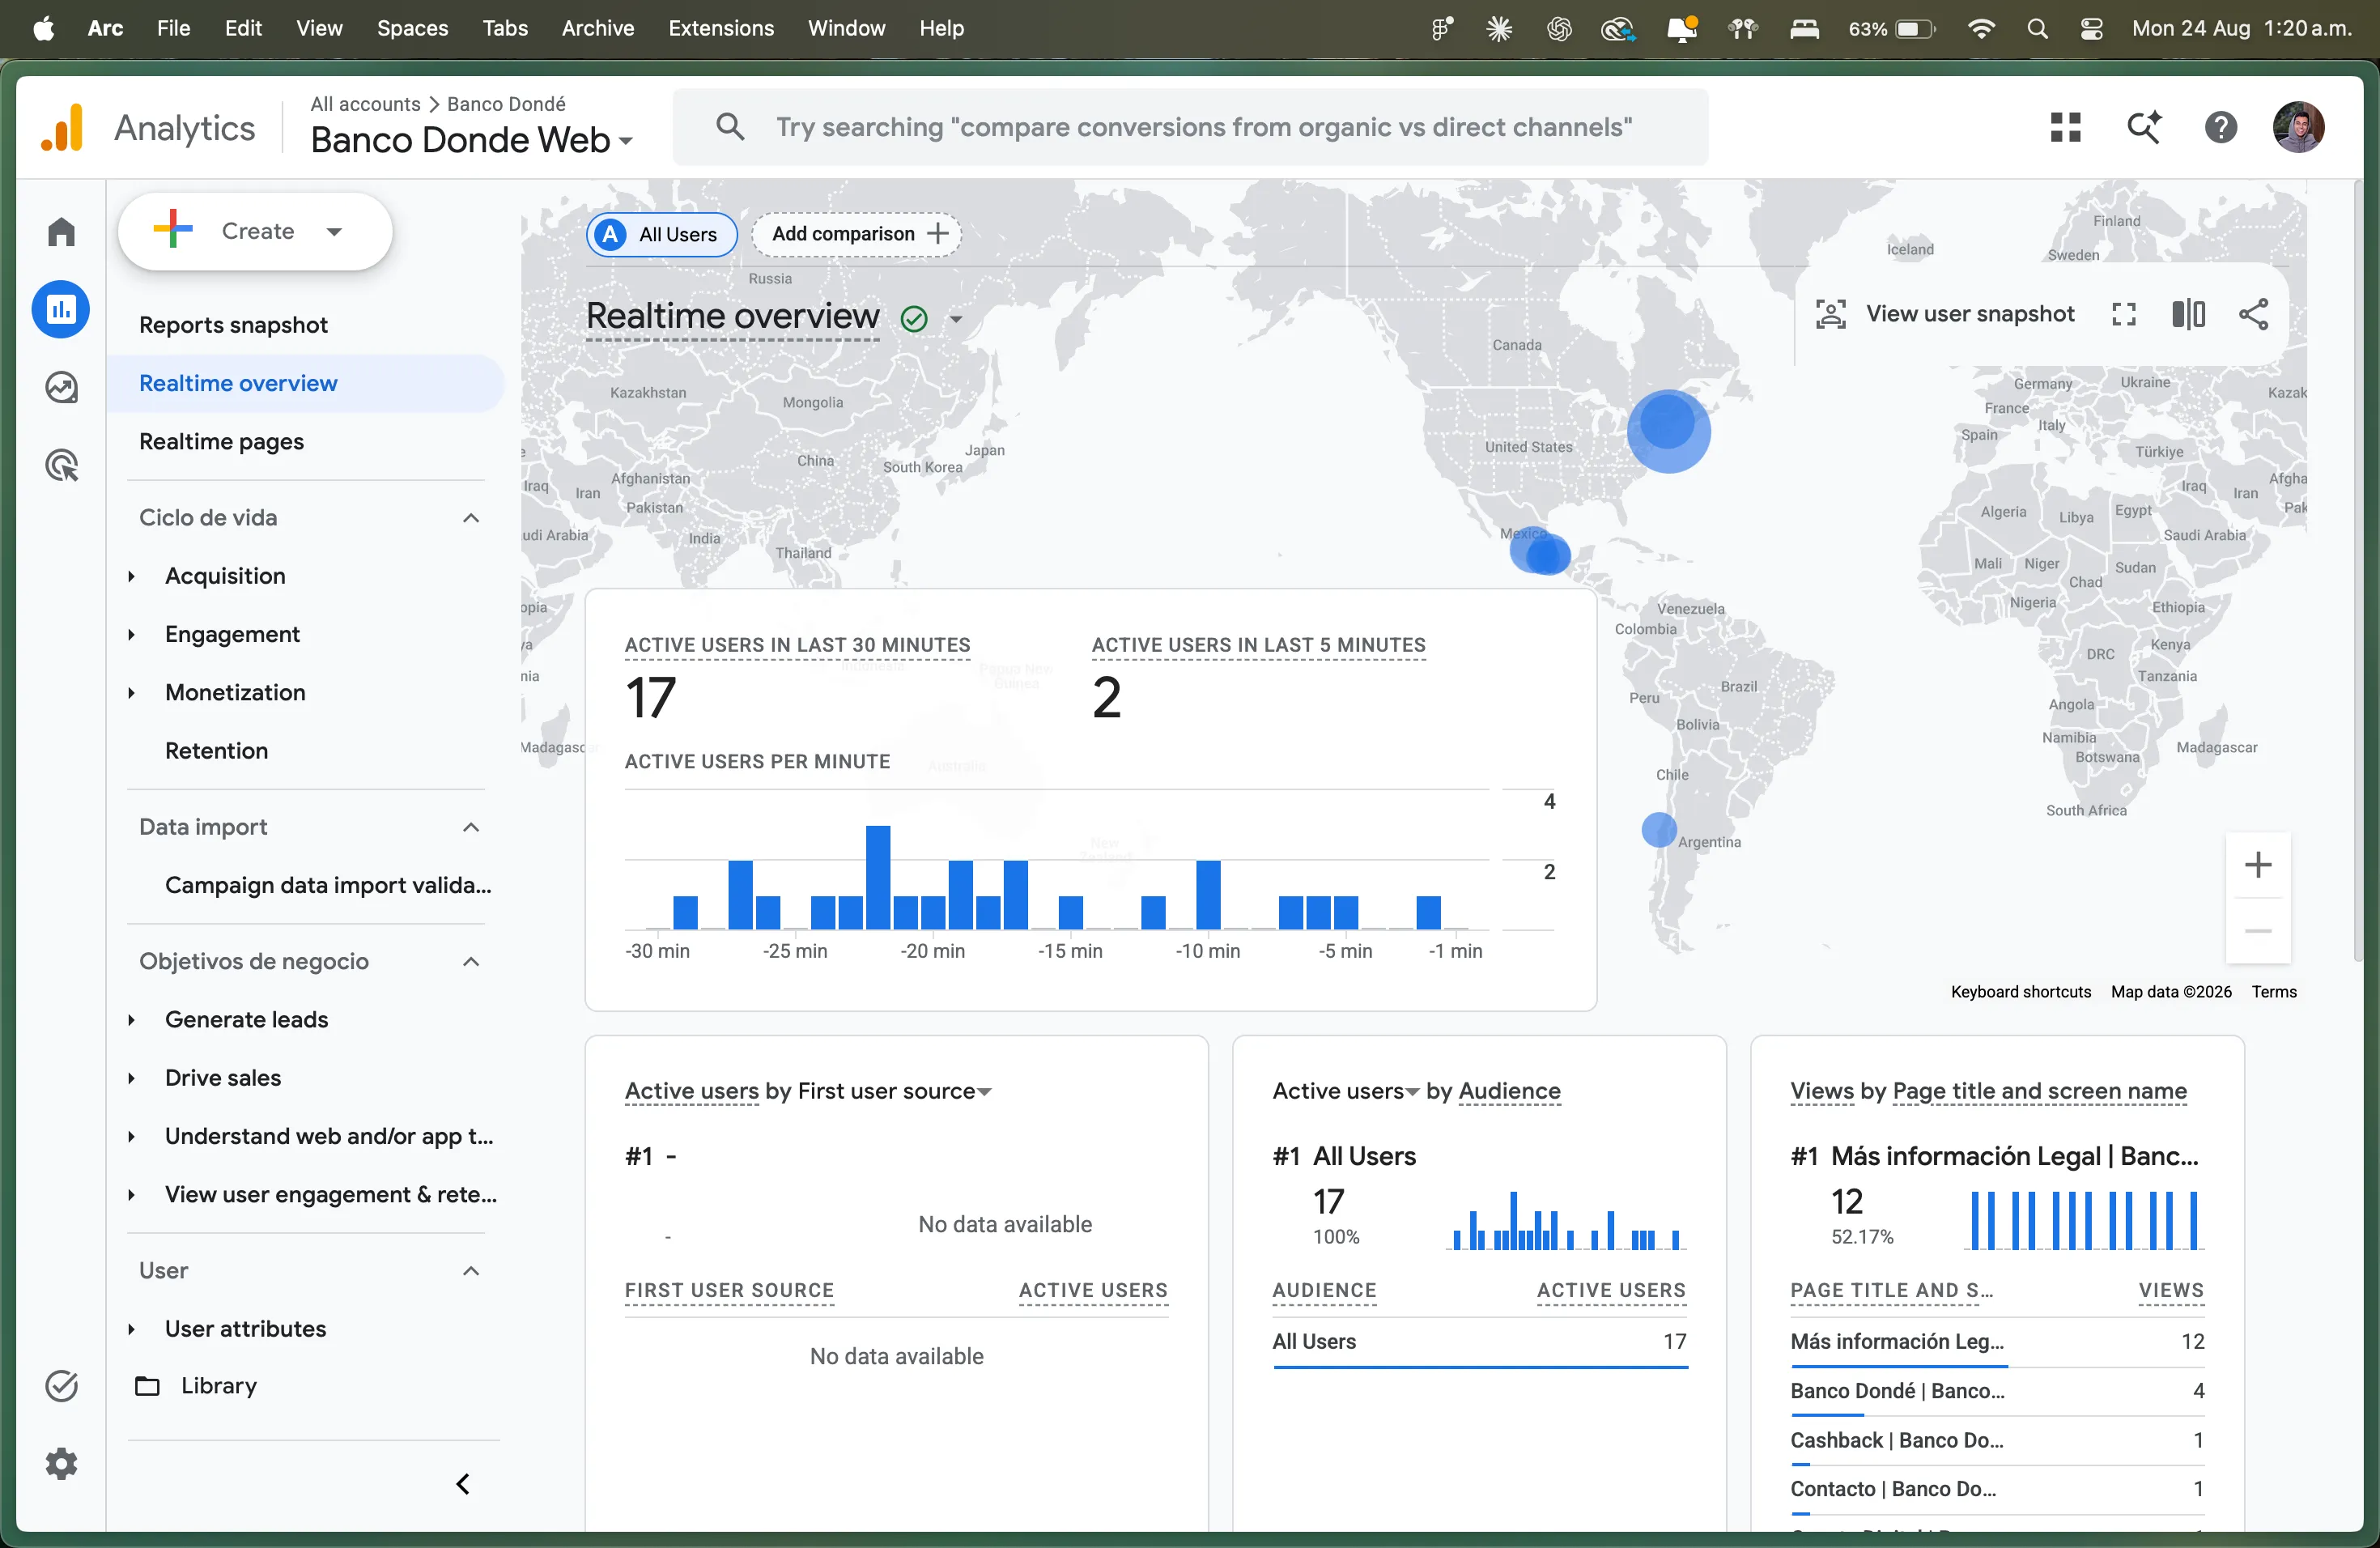Click the Apple menu logo
Image resolution: width=2380 pixels, height=1548 pixels.
click(x=43, y=28)
